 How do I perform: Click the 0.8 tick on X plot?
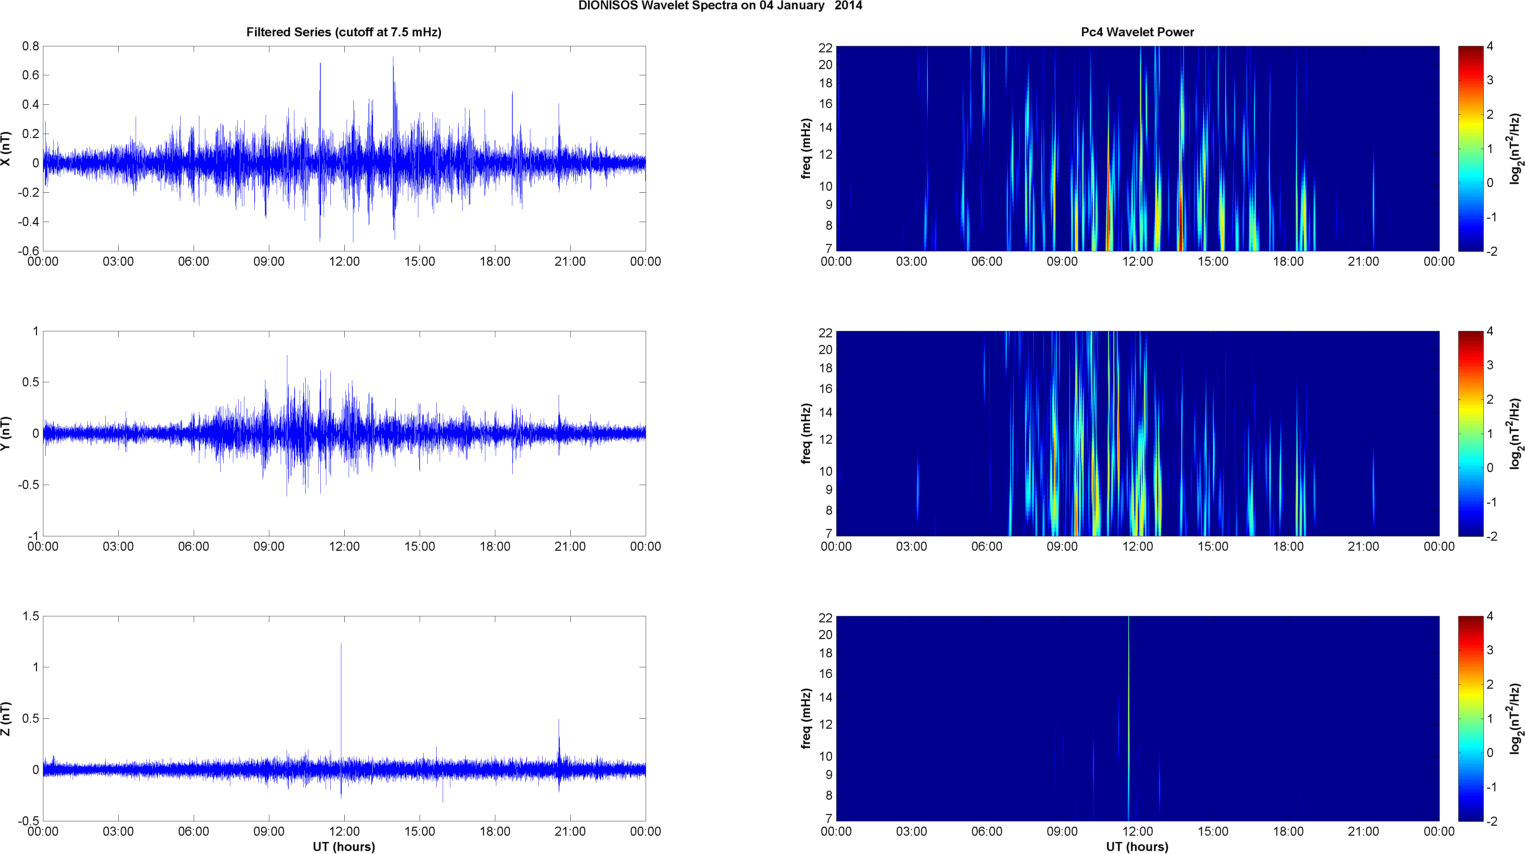coord(30,46)
